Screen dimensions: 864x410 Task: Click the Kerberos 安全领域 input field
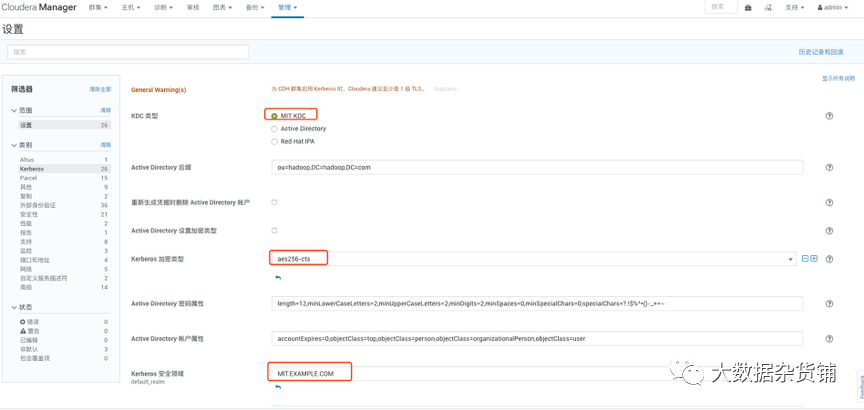(537, 374)
